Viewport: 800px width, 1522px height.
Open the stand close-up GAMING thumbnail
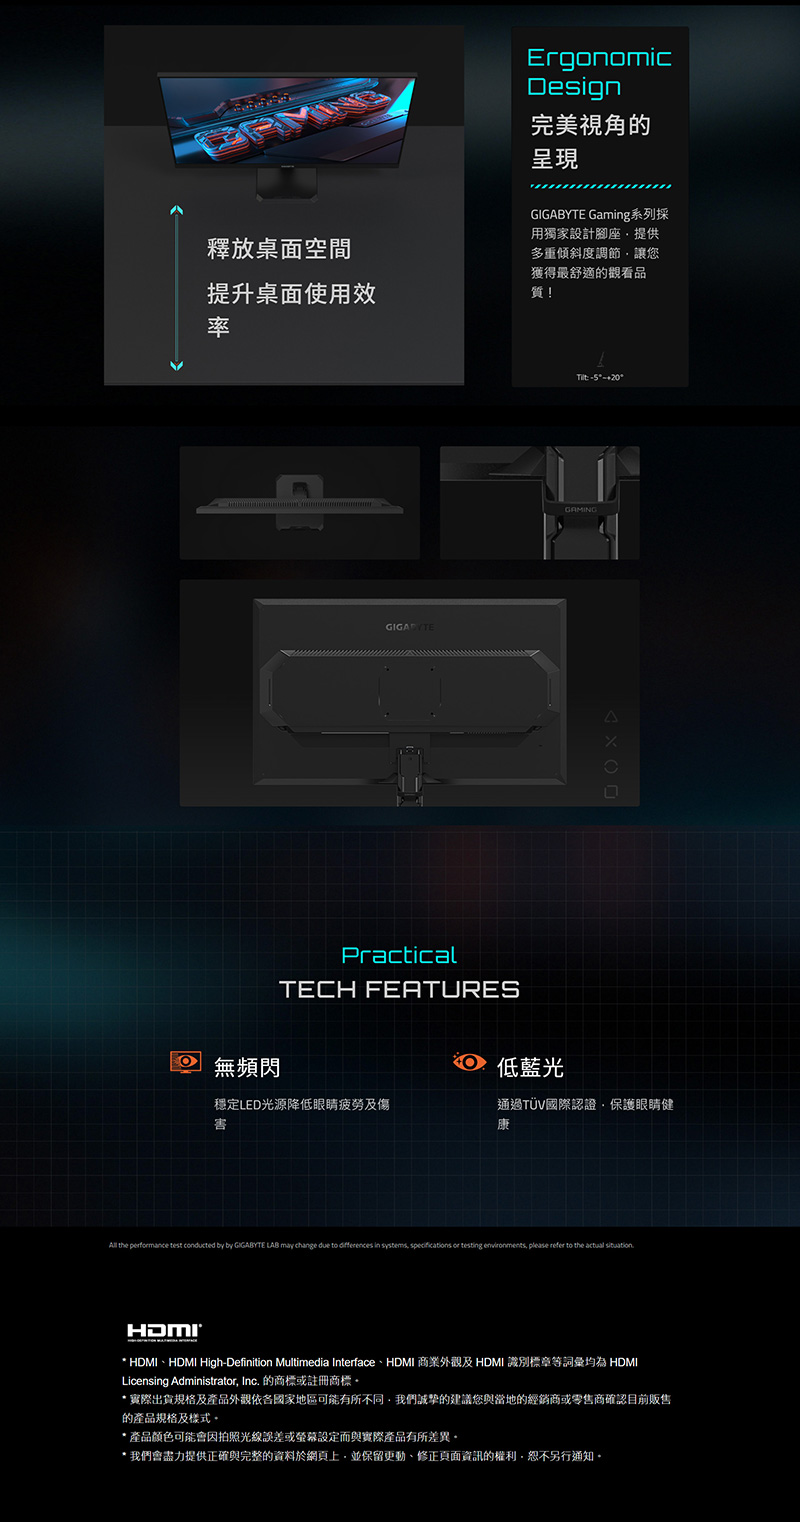540,502
